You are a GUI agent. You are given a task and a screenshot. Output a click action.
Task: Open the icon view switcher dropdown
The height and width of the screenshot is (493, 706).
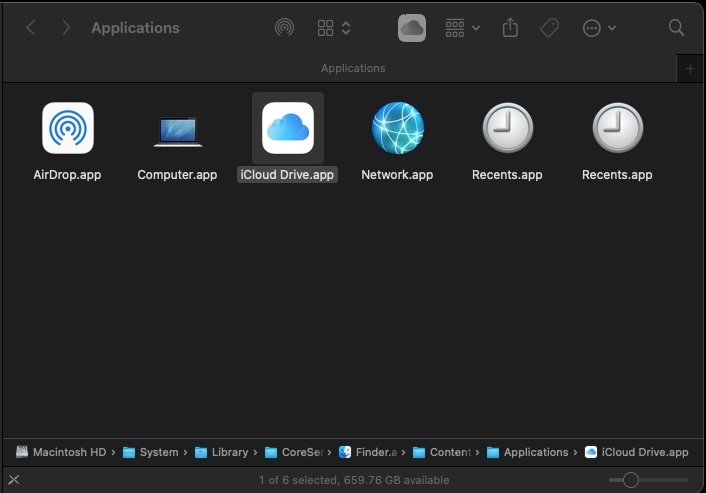pyautogui.click(x=334, y=28)
